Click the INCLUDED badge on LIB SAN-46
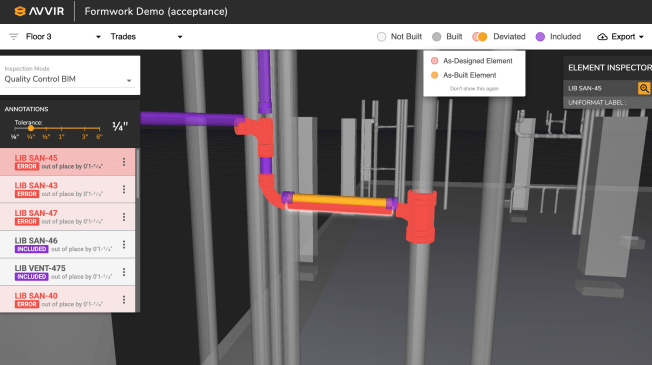Screen dimensions: 652x365 tap(32, 249)
